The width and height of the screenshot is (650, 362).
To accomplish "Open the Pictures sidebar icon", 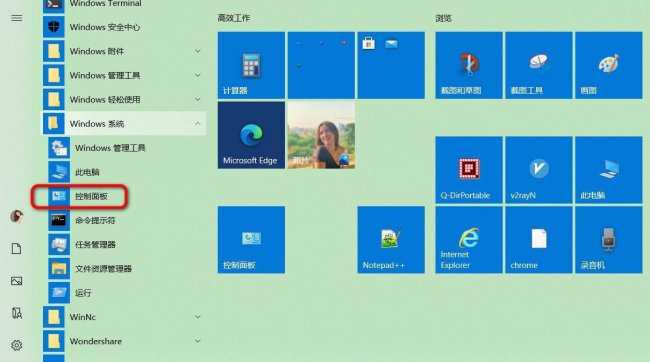I will 17,281.
